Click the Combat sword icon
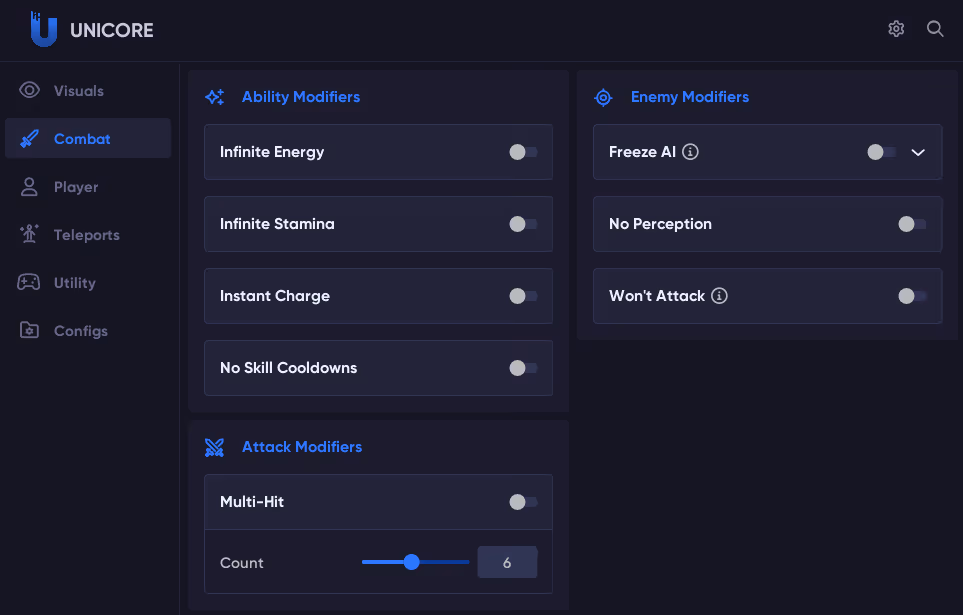Viewport: 963px width, 615px height. [x=29, y=139]
